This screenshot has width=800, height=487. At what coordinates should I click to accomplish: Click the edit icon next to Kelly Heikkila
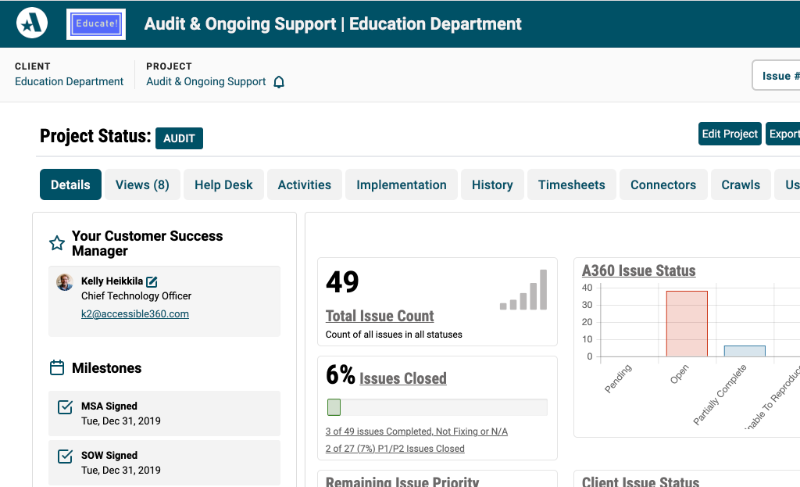152,281
